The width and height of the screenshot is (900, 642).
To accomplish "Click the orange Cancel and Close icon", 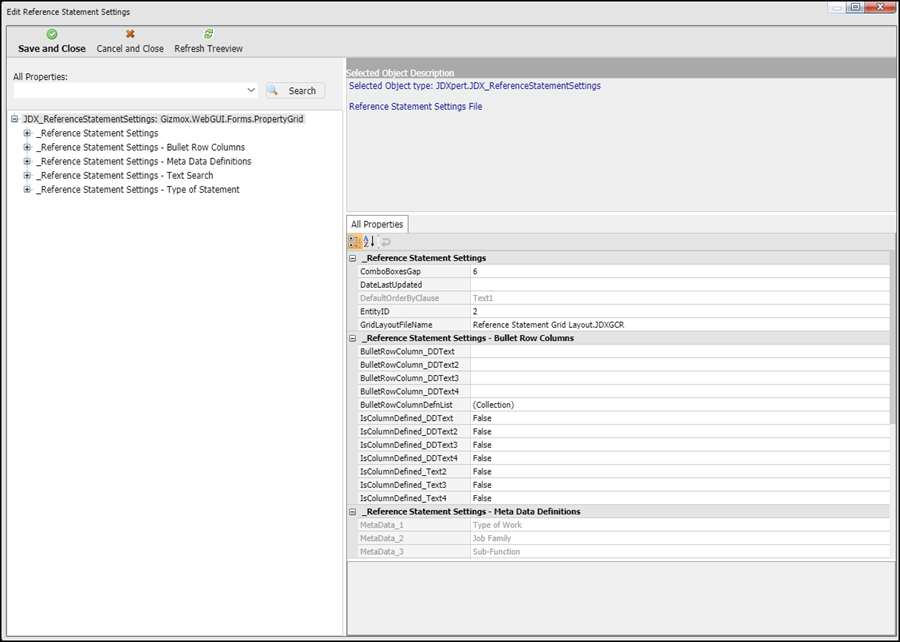I will 130,34.
